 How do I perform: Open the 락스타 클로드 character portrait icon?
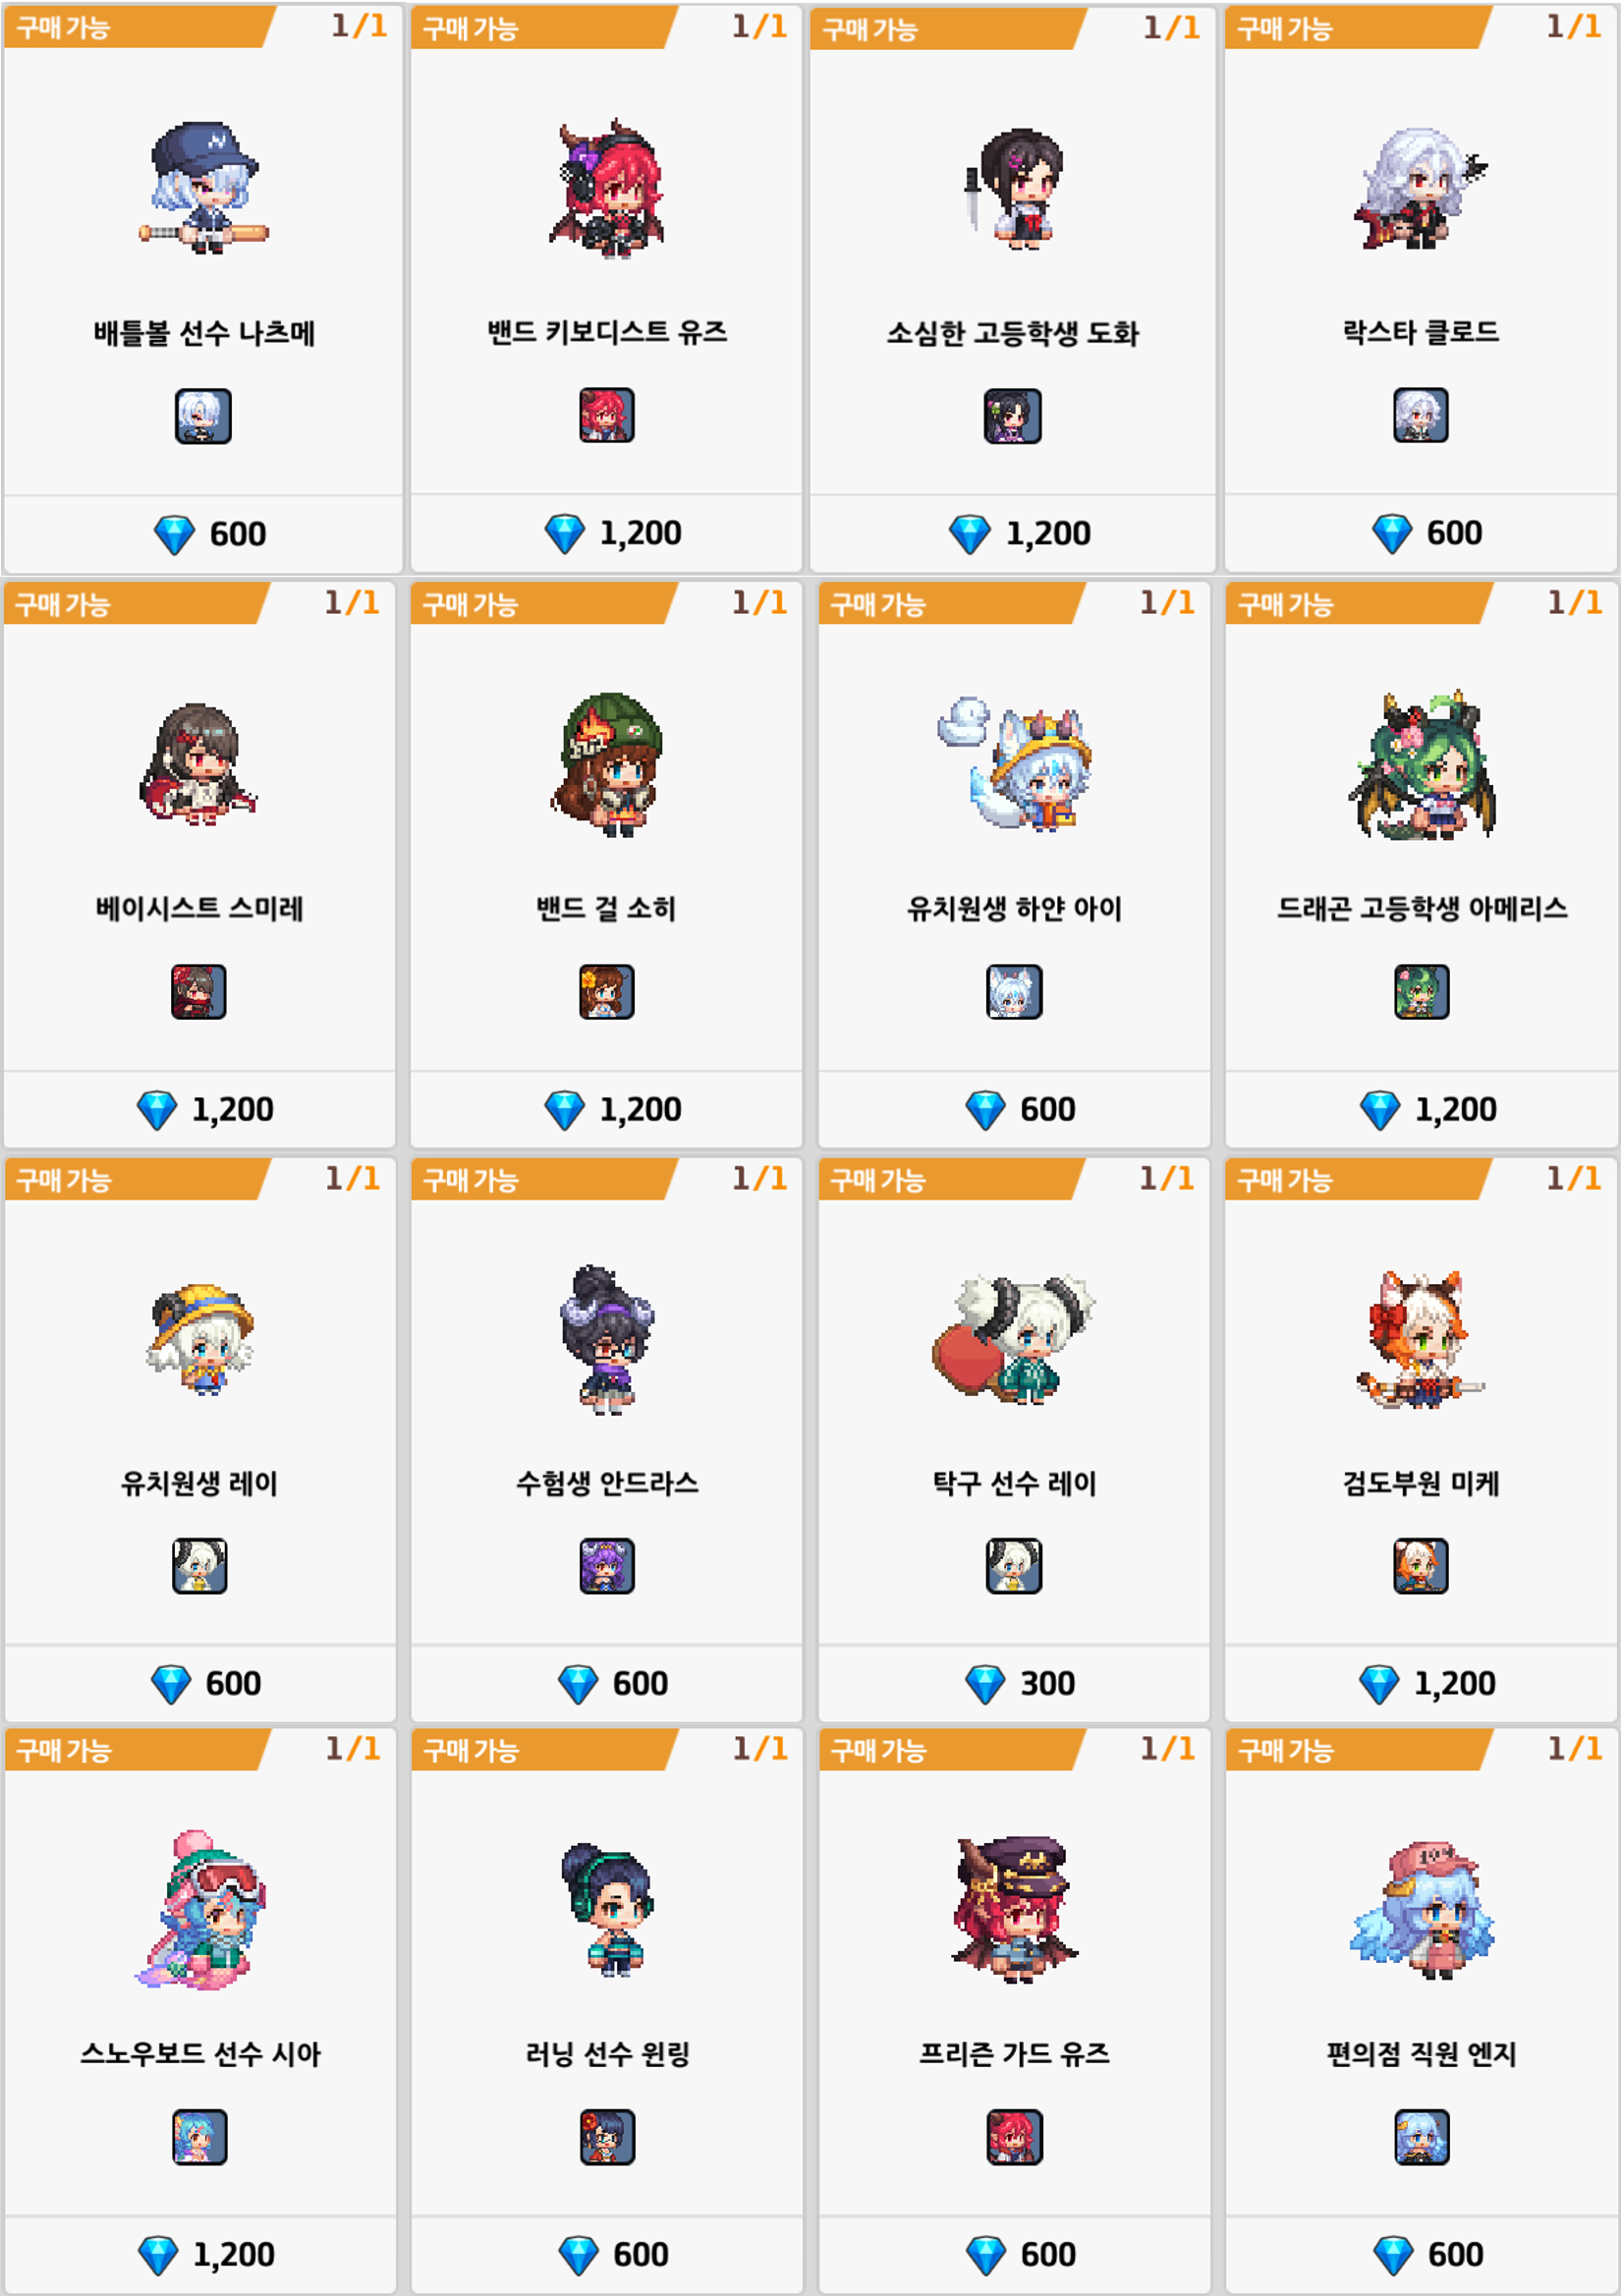[x=1420, y=415]
